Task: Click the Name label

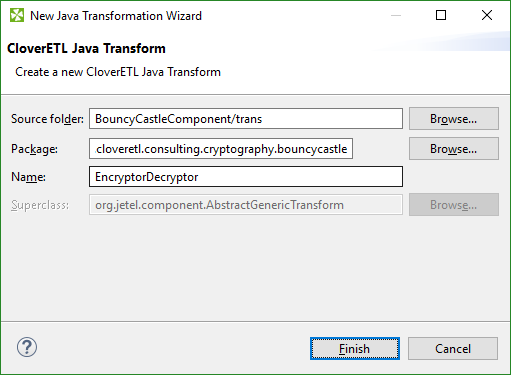Action: tap(28, 177)
